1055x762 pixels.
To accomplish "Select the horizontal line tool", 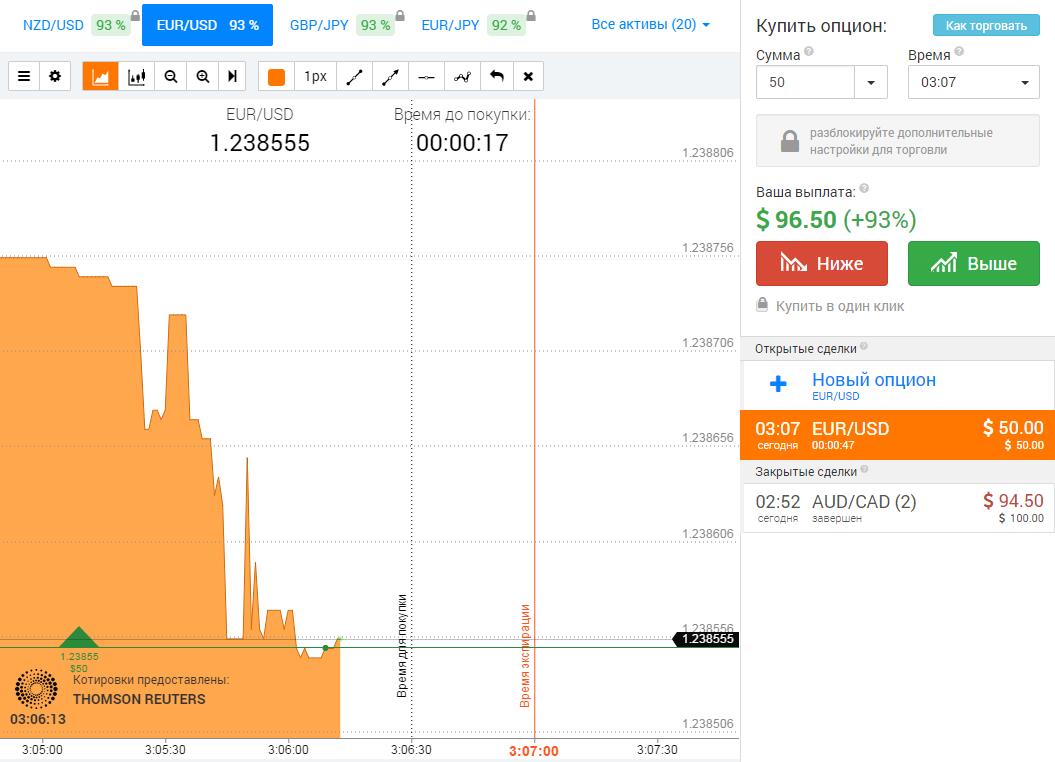I will pyautogui.click(x=427, y=77).
